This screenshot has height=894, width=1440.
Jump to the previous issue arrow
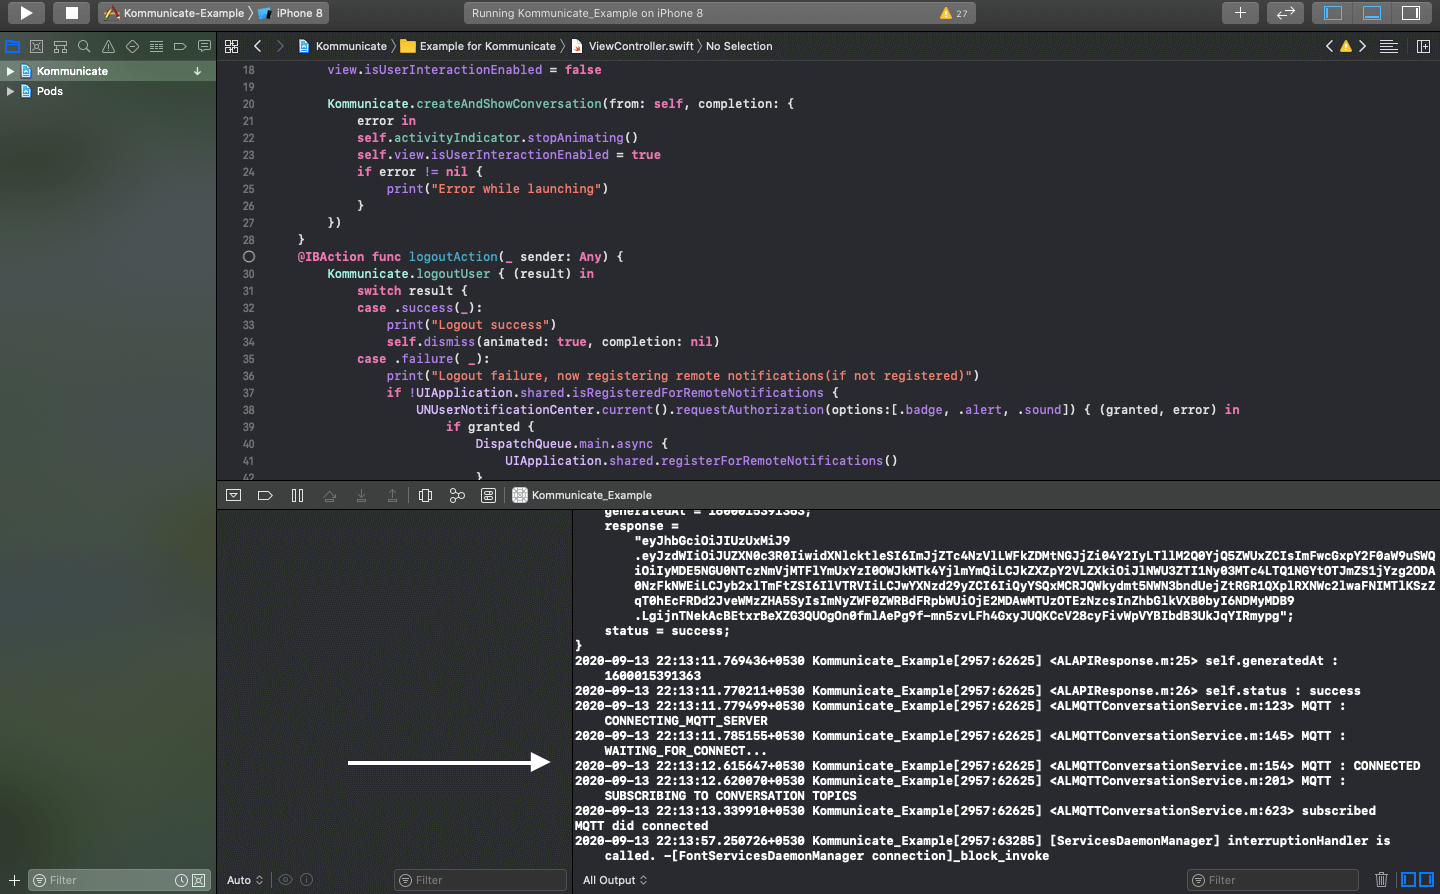1329,46
